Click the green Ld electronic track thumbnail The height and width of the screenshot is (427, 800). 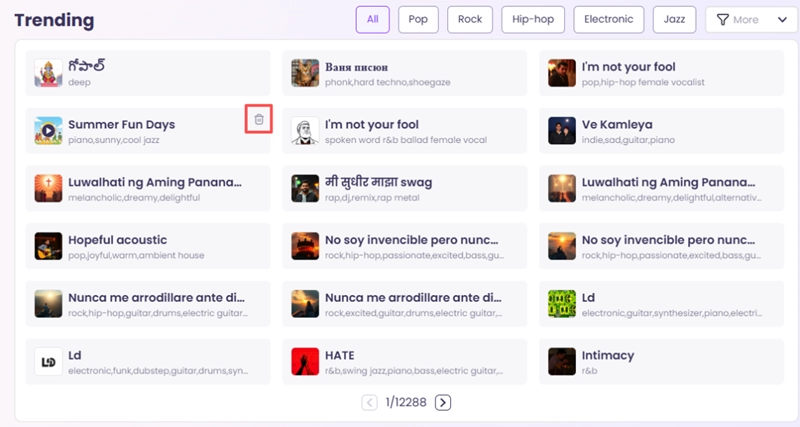[562, 303]
